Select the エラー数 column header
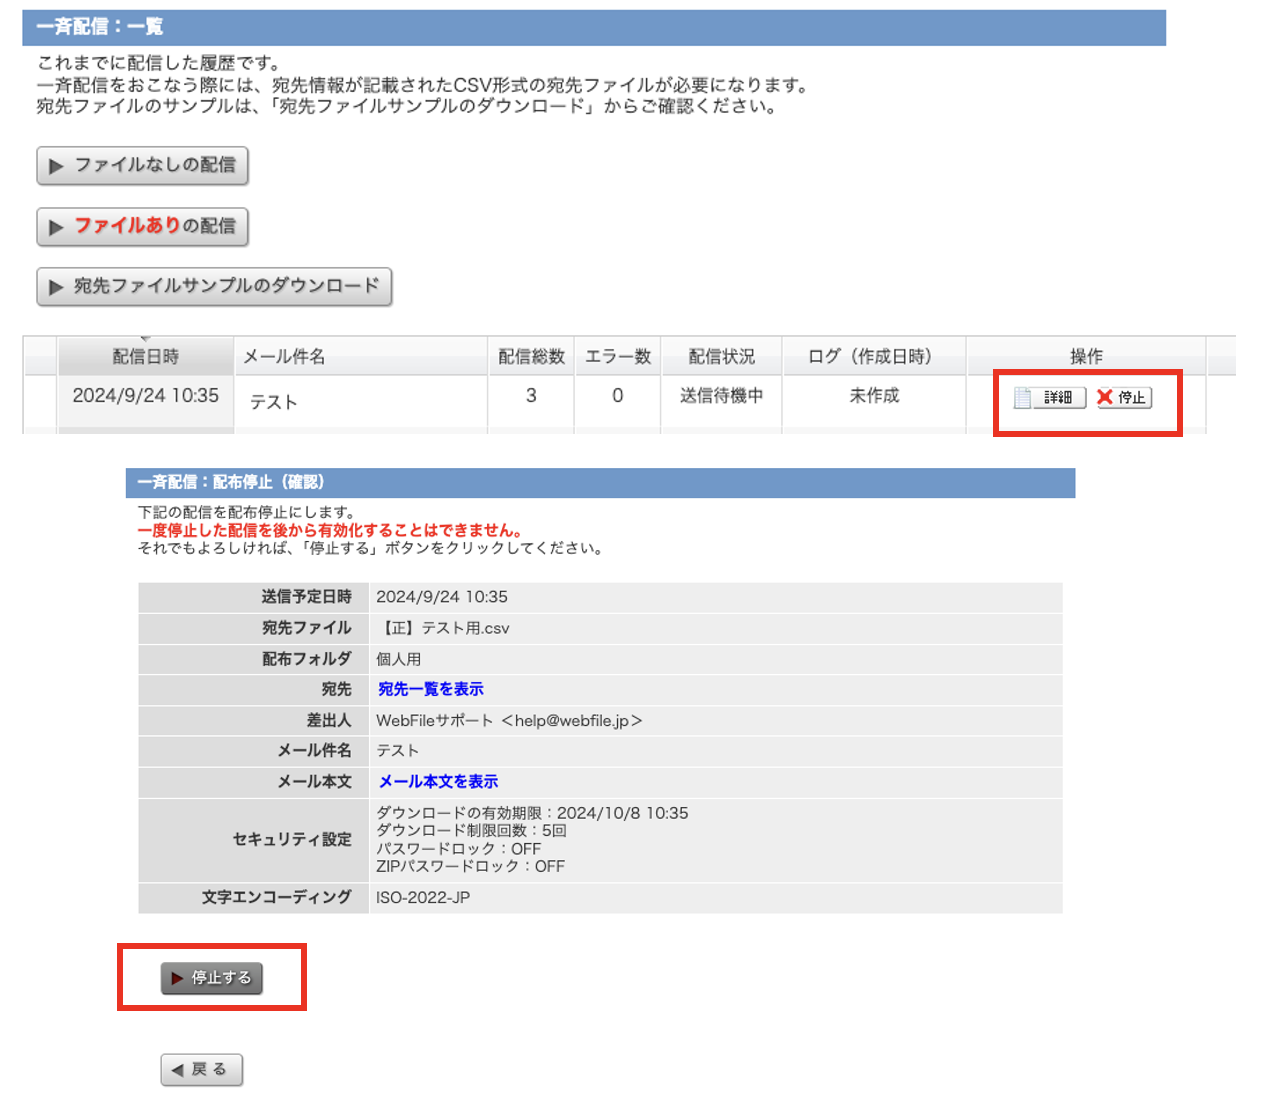The height and width of the screenshot is (1116, 1278). coord(617,357)
